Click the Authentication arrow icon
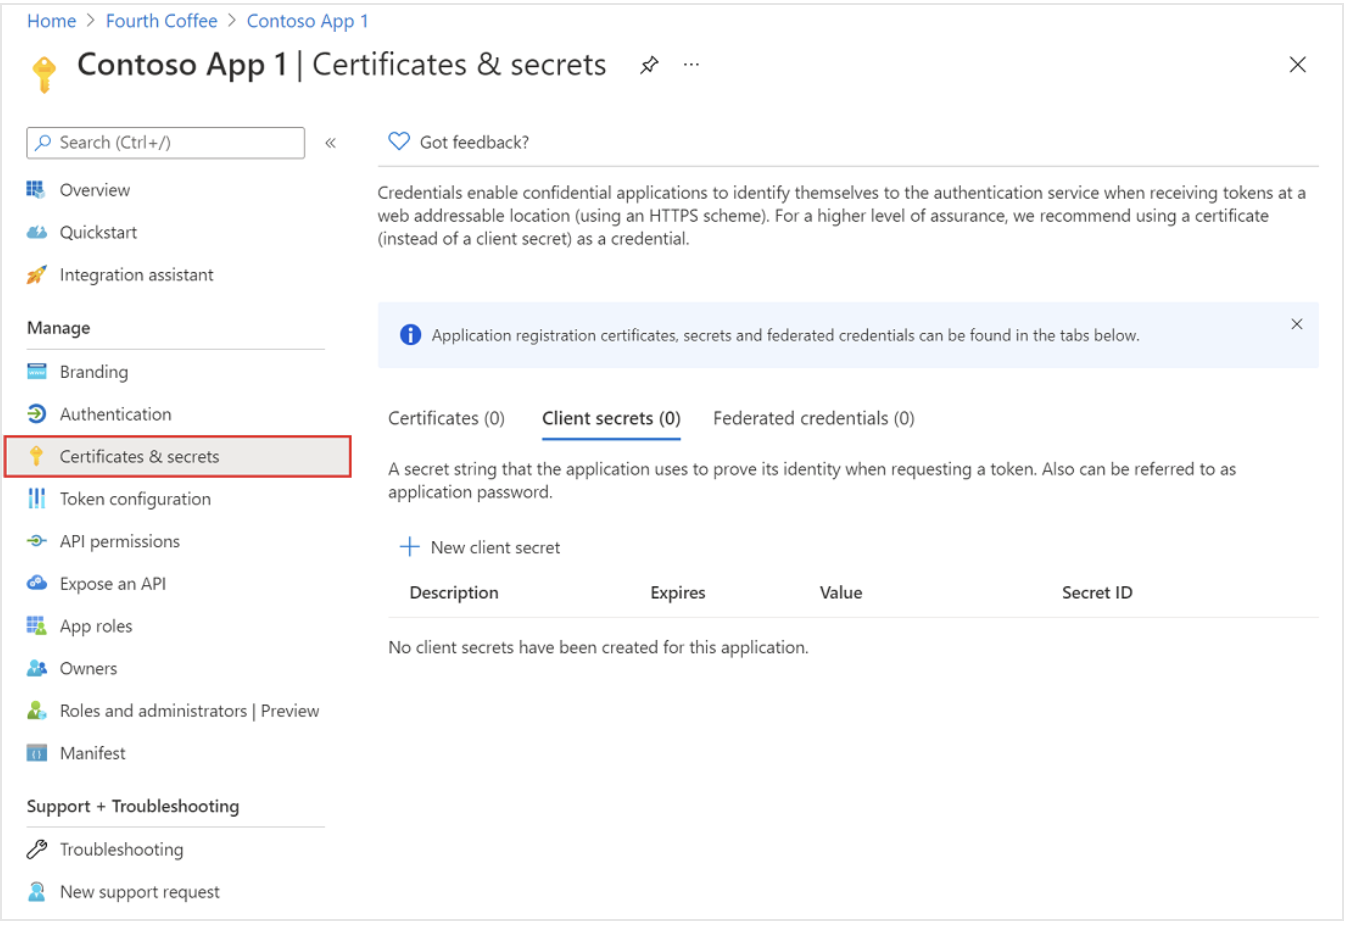This screenshot has height=942, width=1346. point(36,414)
